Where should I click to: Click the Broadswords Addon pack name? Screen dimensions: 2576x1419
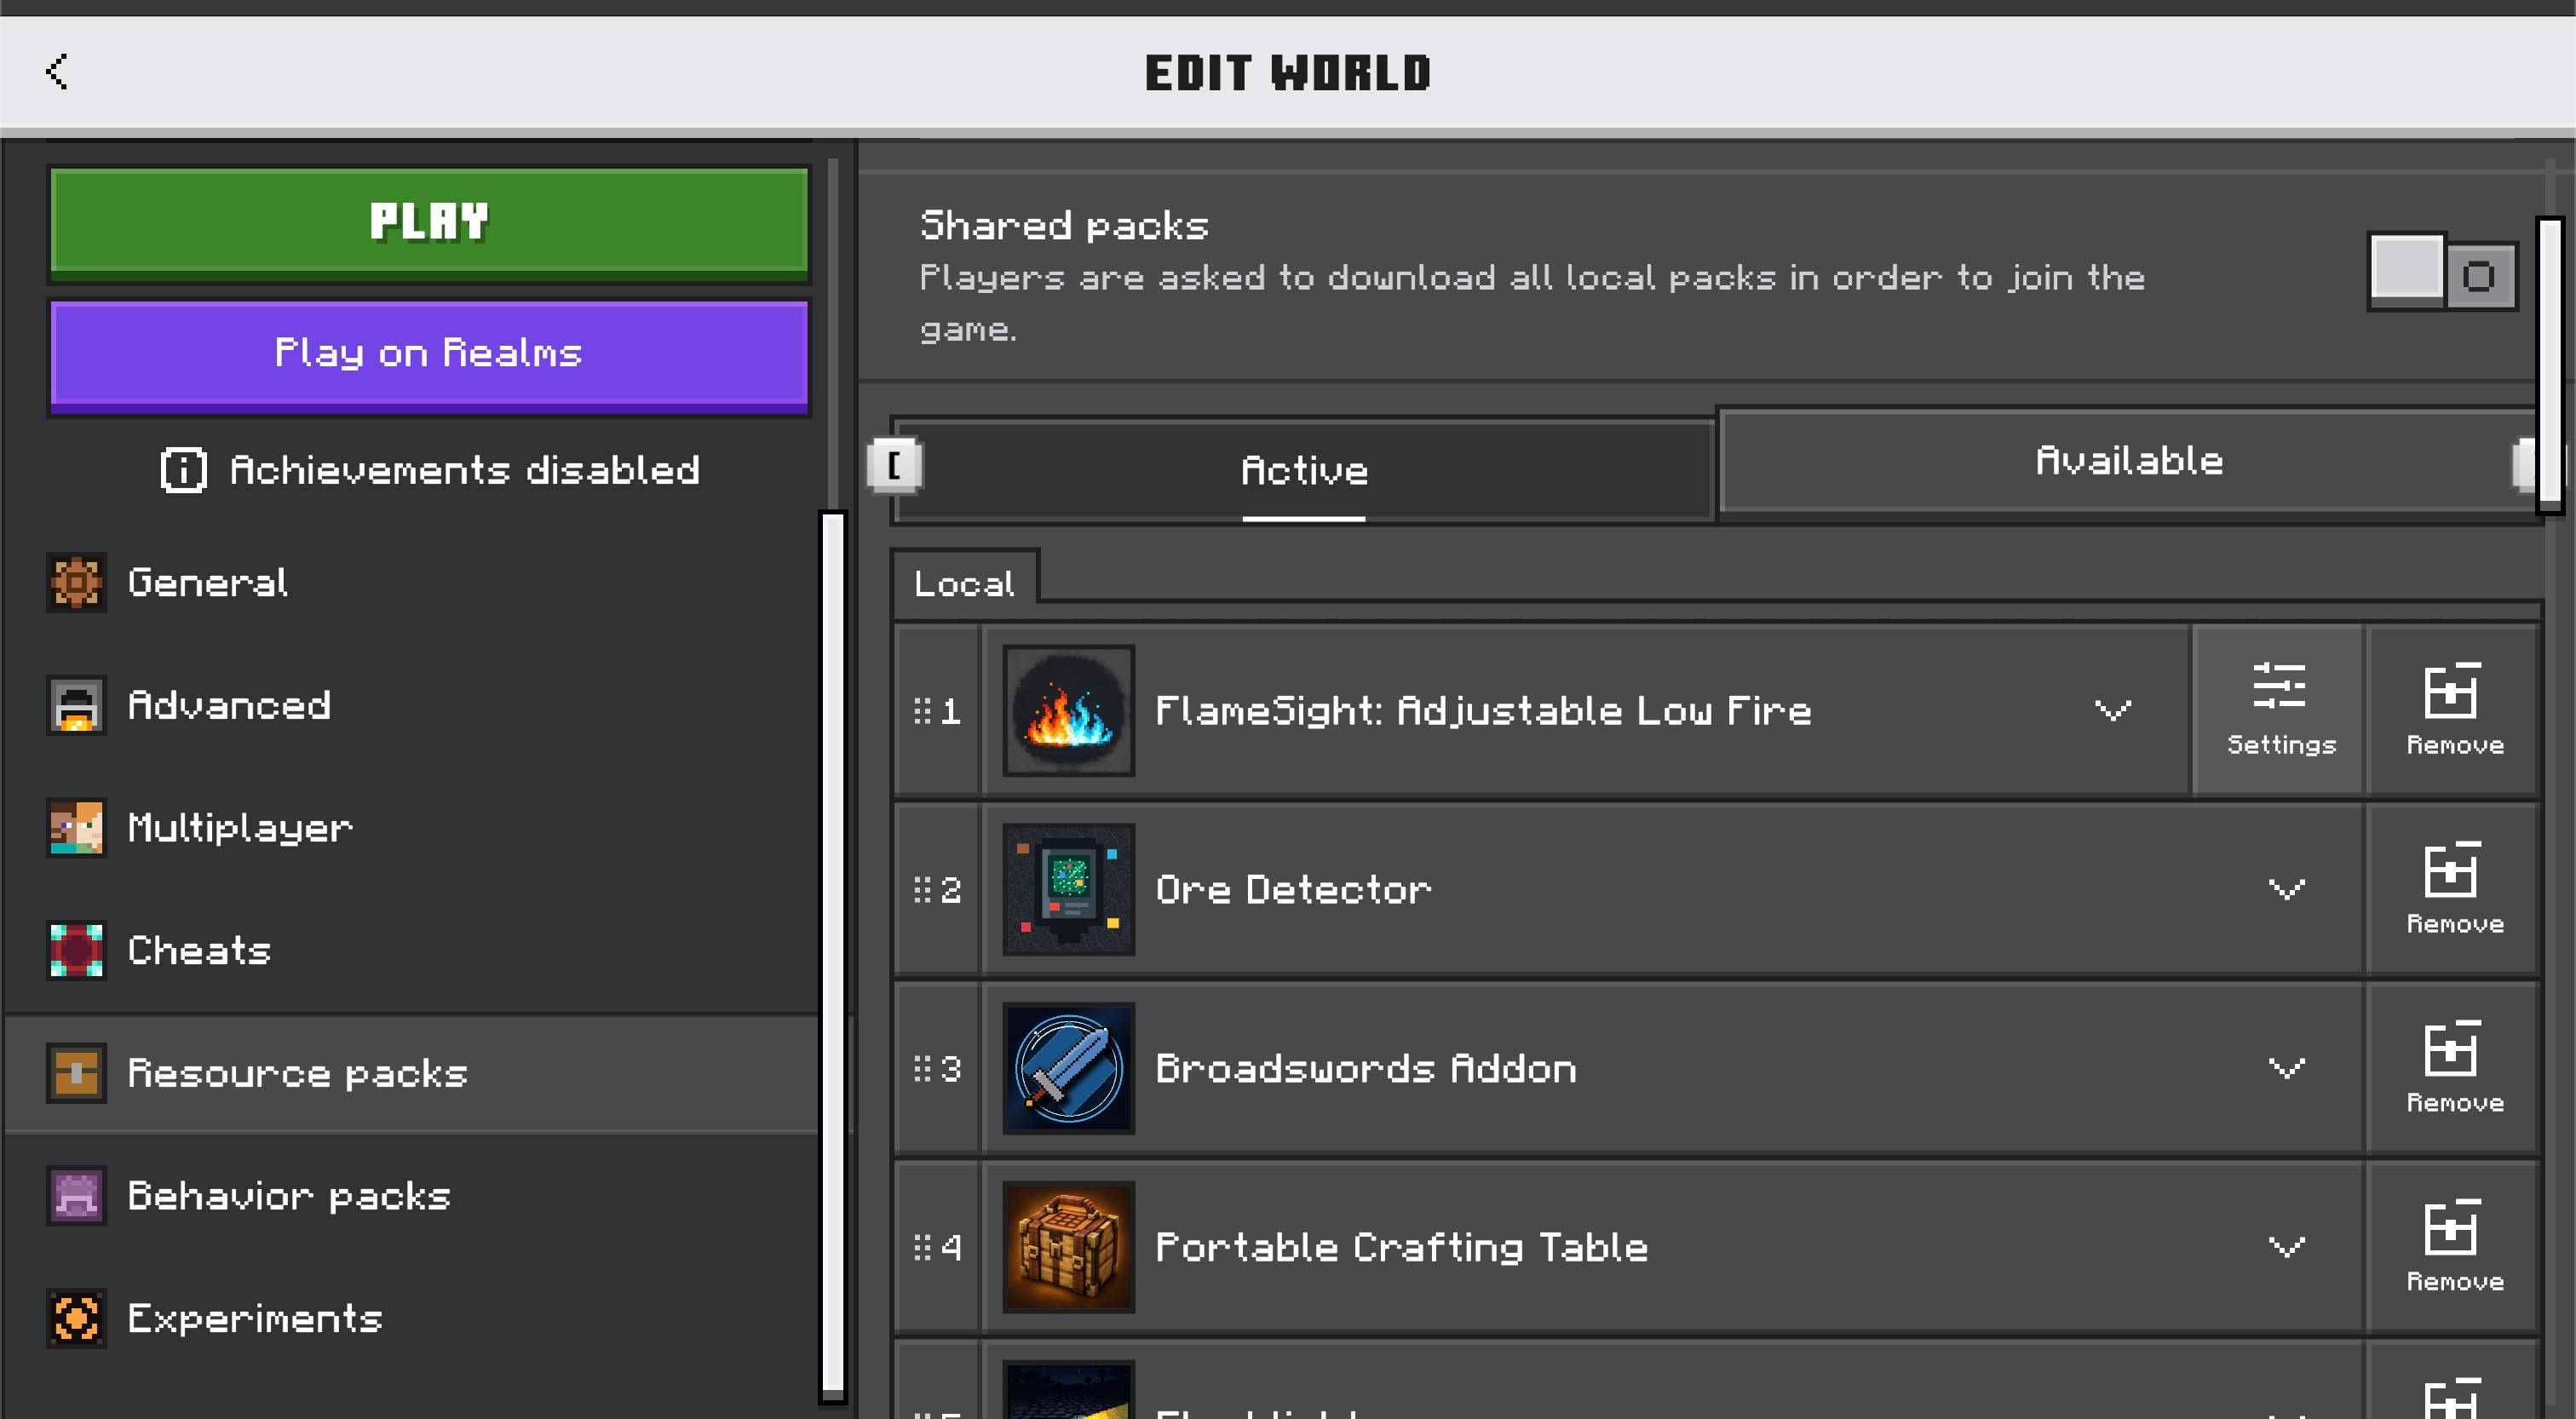[x=1366, y=1068]
